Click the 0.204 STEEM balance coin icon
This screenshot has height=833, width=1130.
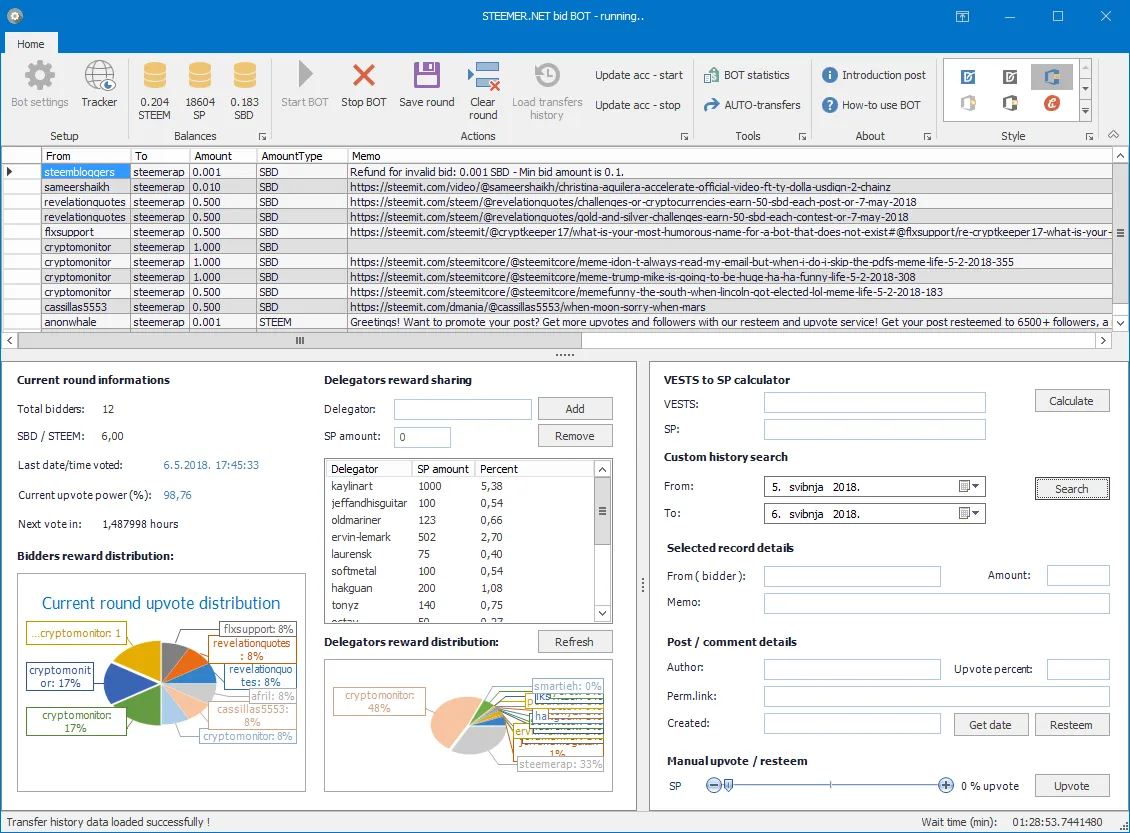(x=154, y=76)
